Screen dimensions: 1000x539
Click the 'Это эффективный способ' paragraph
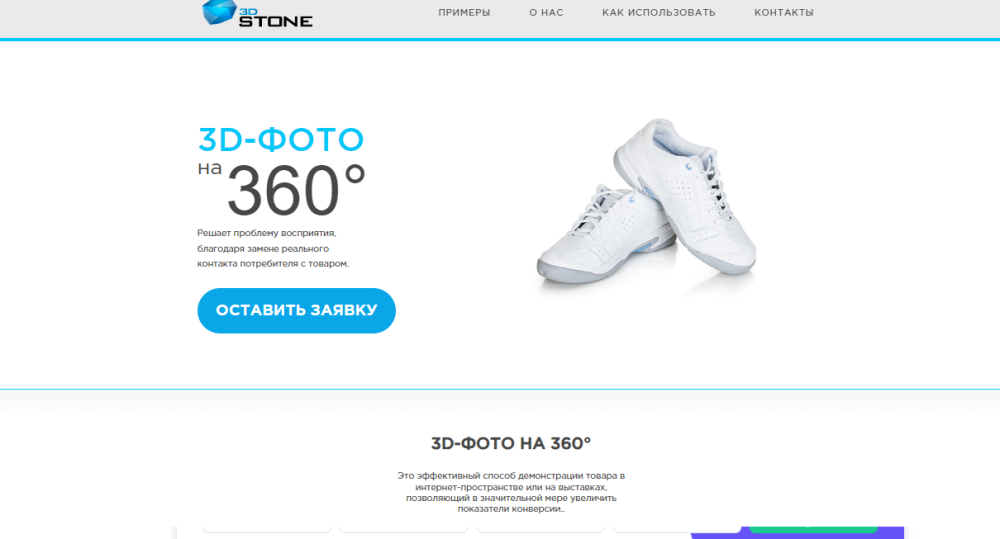point(511,491)
